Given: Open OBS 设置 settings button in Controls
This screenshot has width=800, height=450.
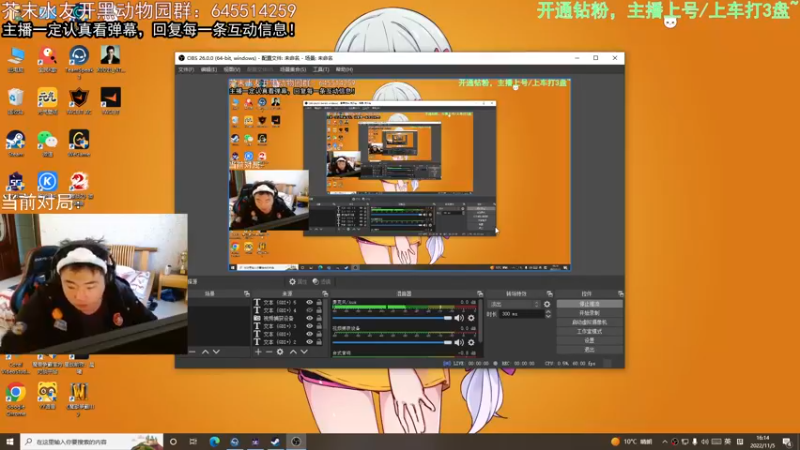Looking at the screenshot, I should (589, 340).
